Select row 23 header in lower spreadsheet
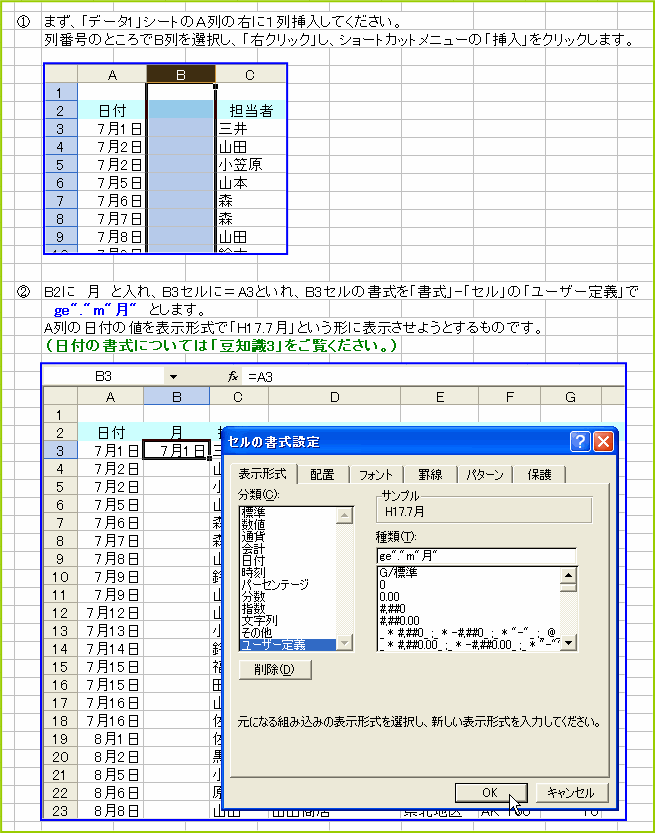Viewport: 655px width, 833px height. pos(60,811)
